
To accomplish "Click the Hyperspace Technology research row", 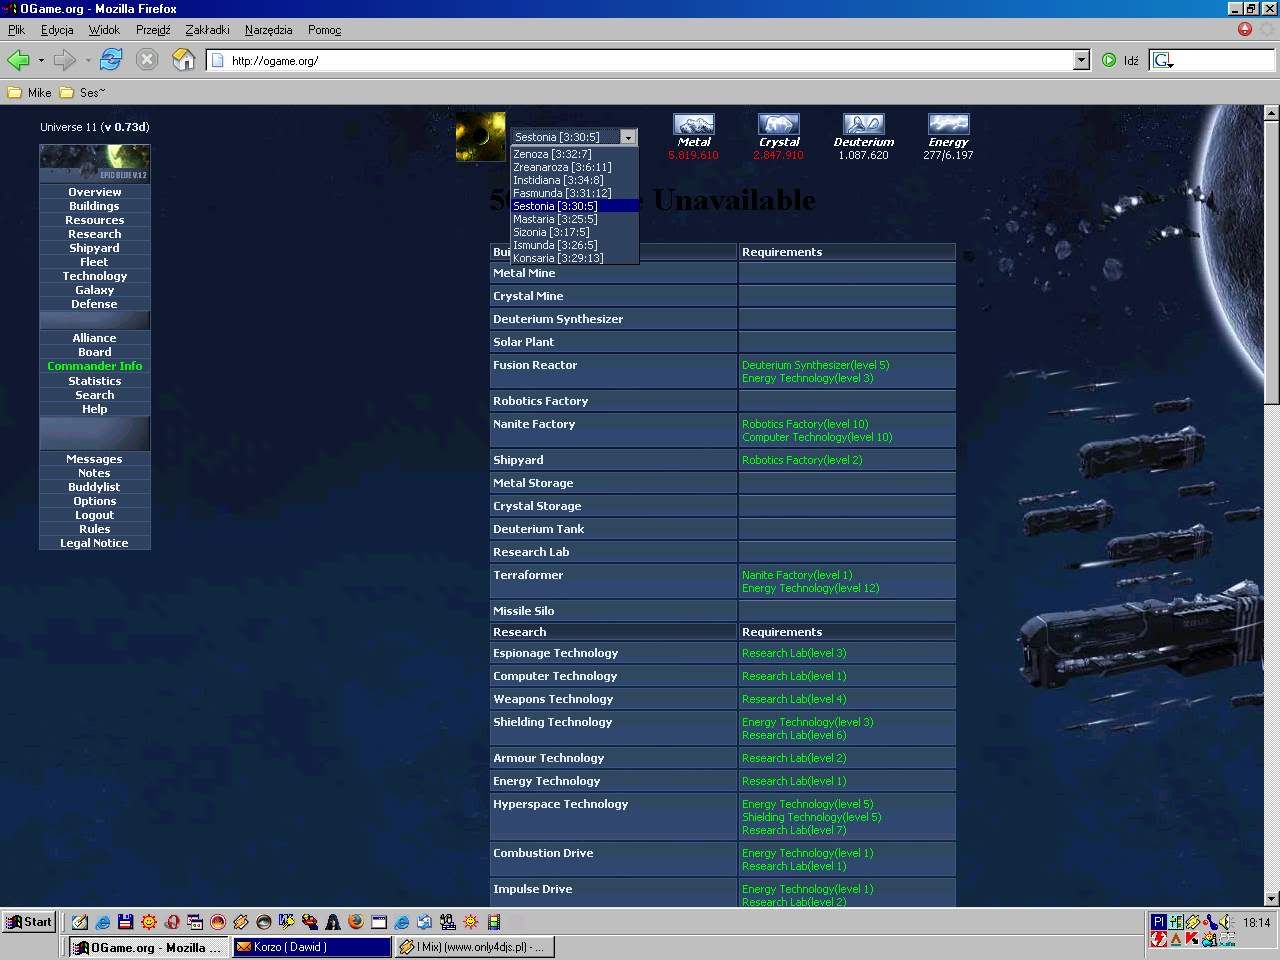I will (x=722, y=816).
